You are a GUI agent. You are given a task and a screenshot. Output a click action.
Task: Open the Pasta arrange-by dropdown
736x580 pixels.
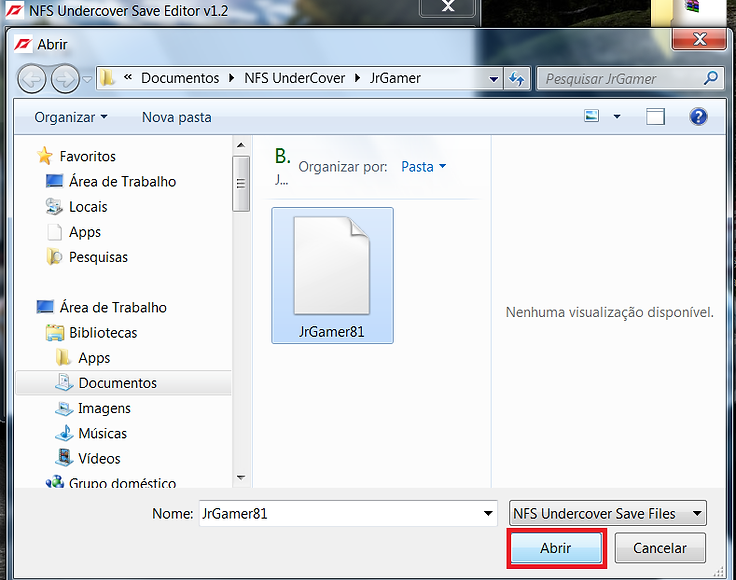tap(423, 167)
